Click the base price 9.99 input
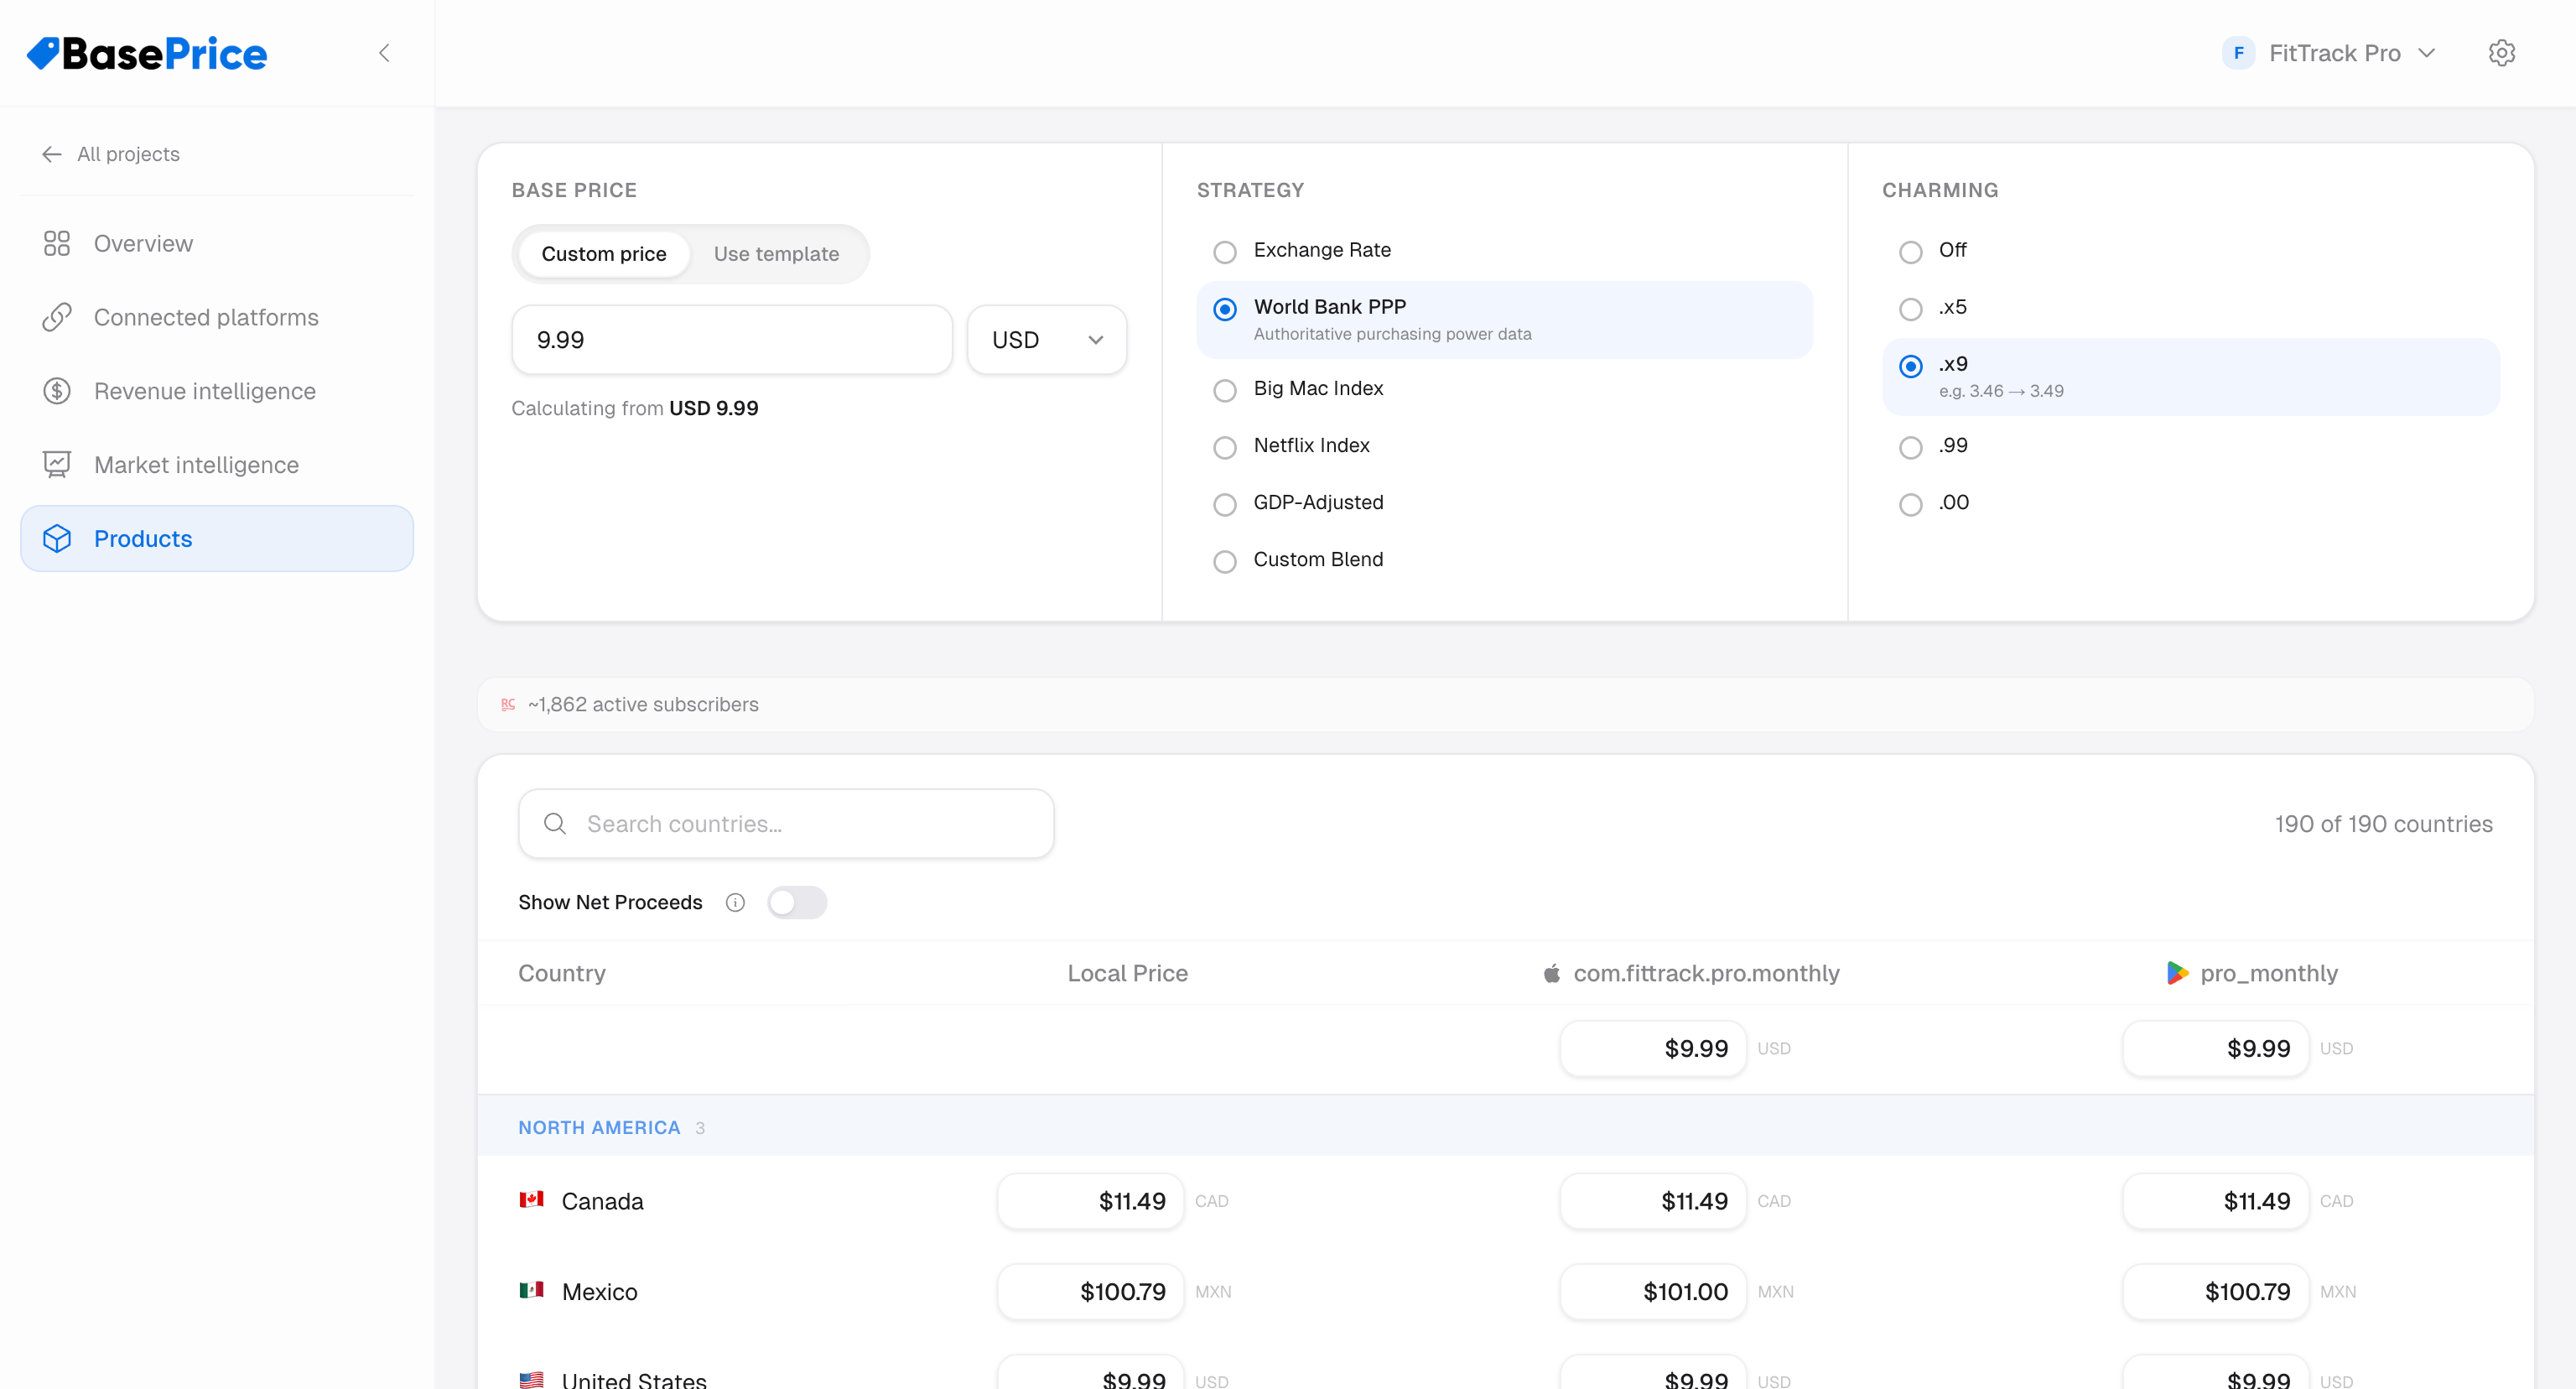The height and width of the screenshot is (1389, 2576). tap(732, 340)
